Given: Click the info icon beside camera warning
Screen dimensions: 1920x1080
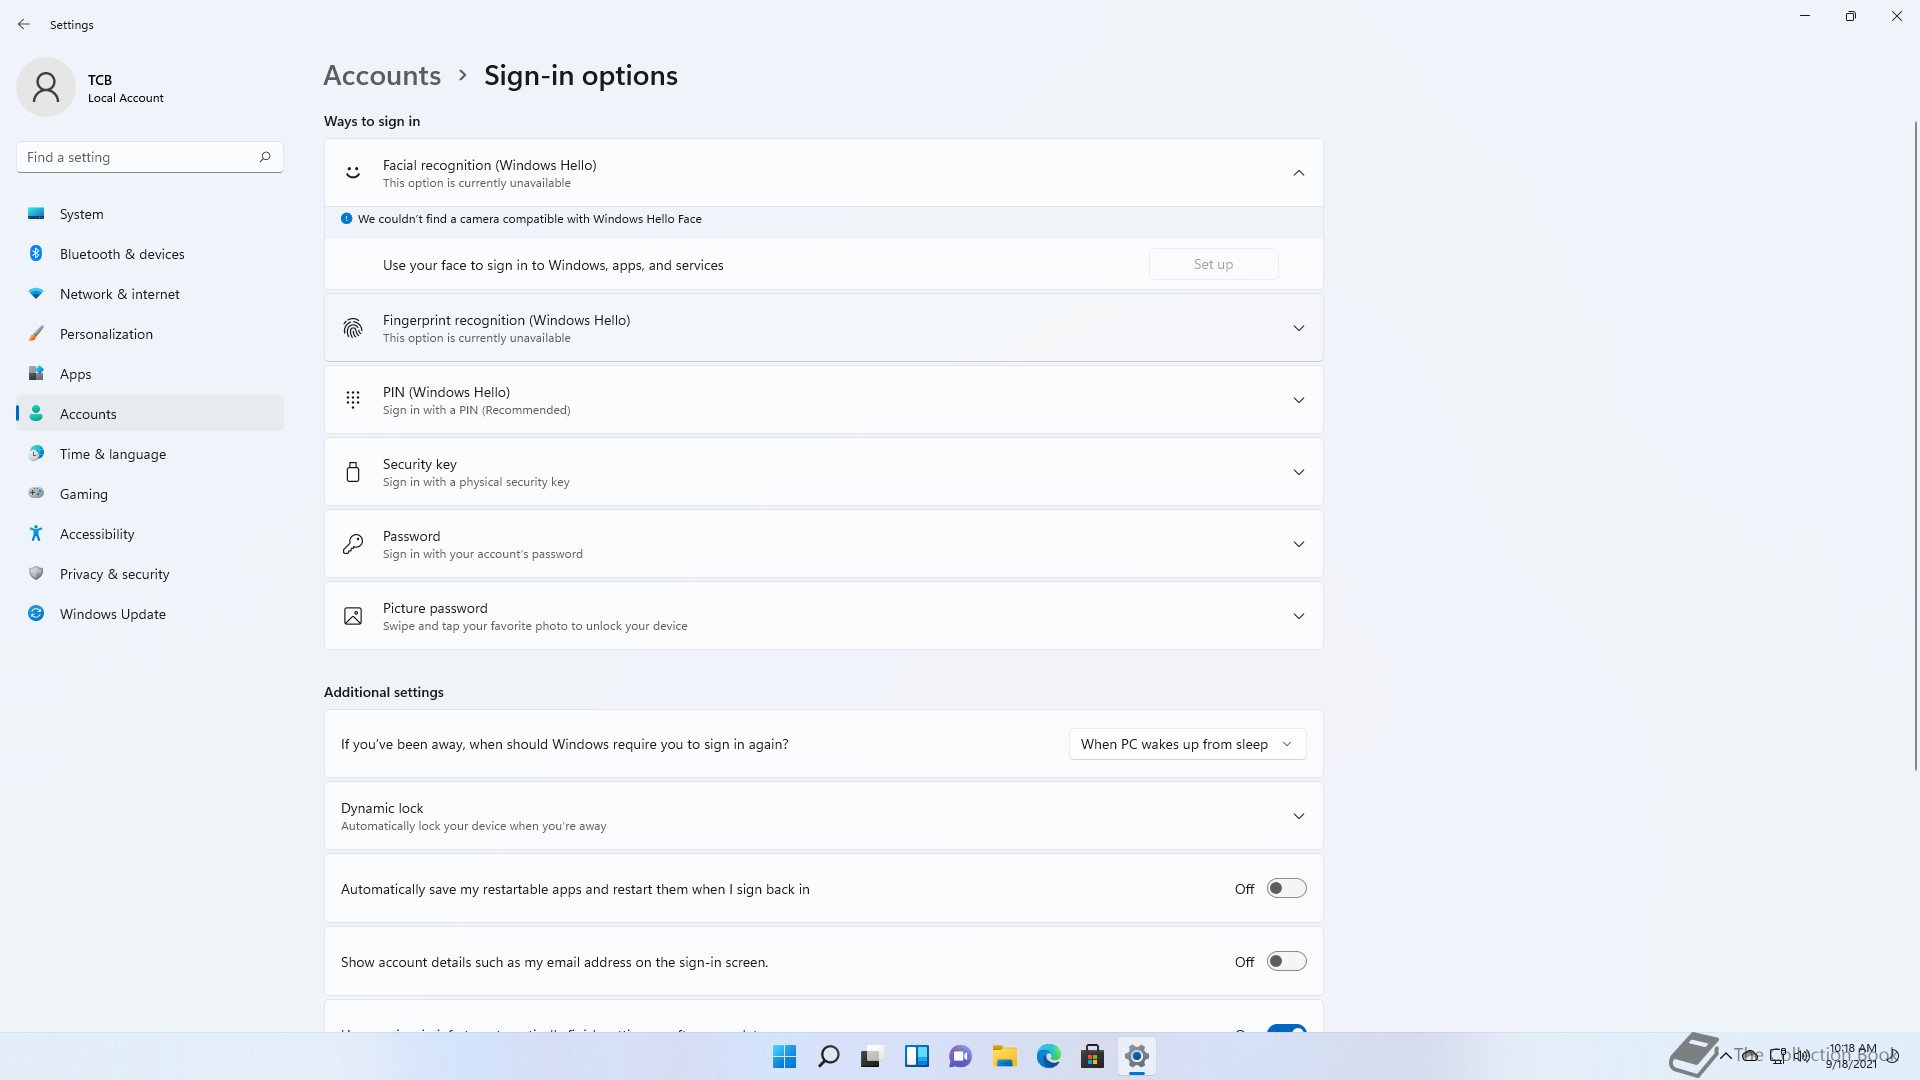Looking at the screenshot, I should pyautogui.click(x=346, y=219).
